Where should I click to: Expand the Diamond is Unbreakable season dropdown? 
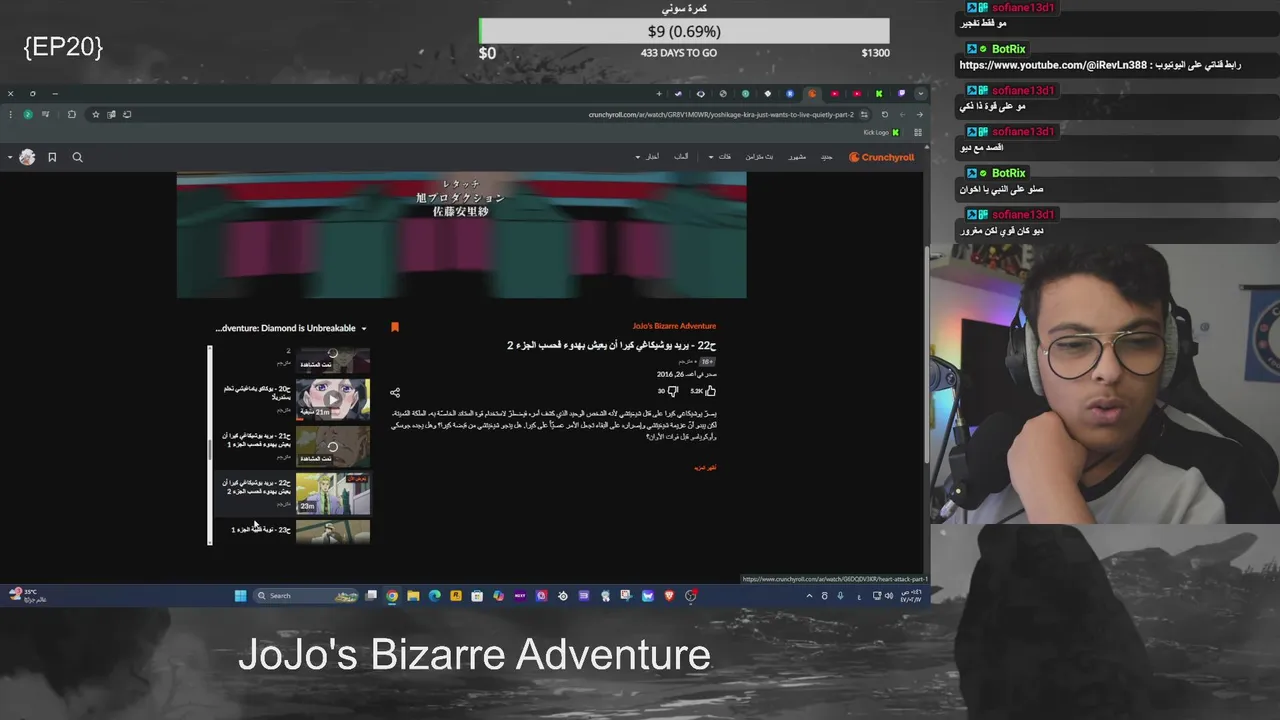click(290, 328)
